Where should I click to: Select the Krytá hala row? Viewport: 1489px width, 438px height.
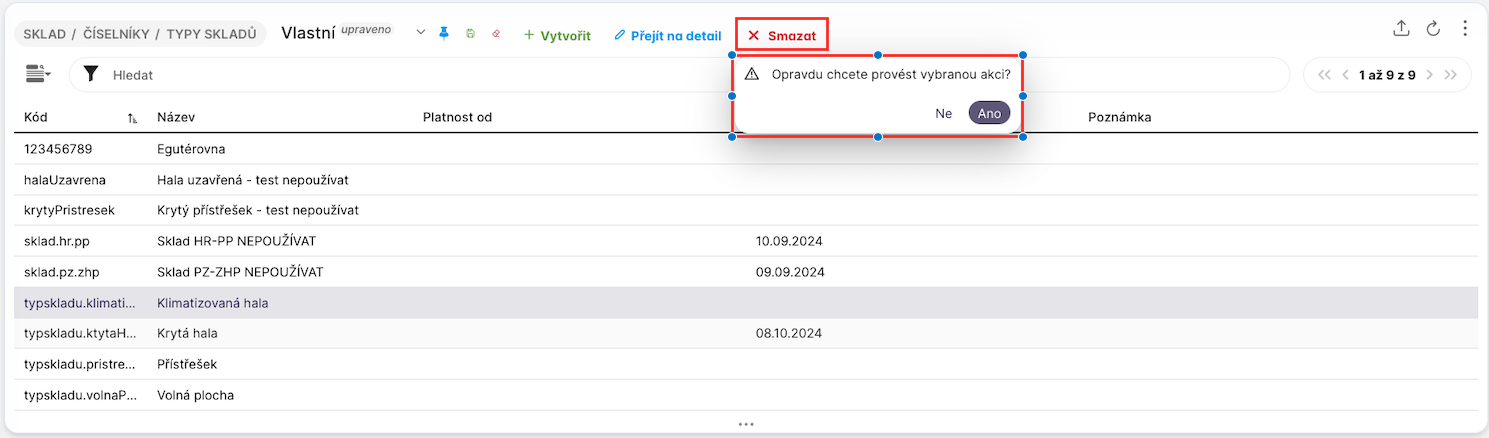point(188,333)
